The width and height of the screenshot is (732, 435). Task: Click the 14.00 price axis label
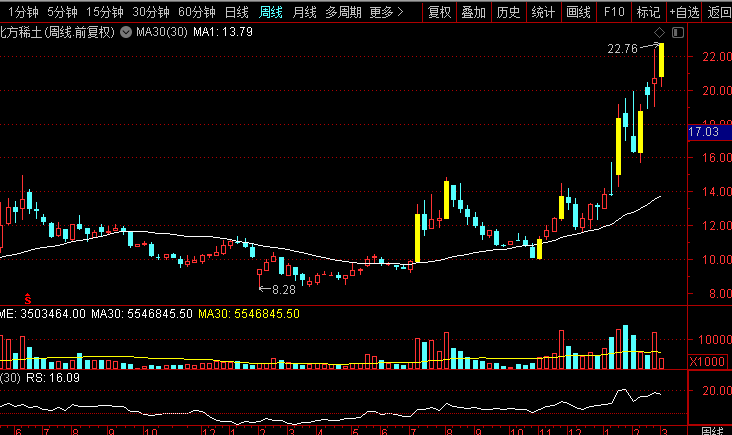pyautogui.click(x=717, y=191)
